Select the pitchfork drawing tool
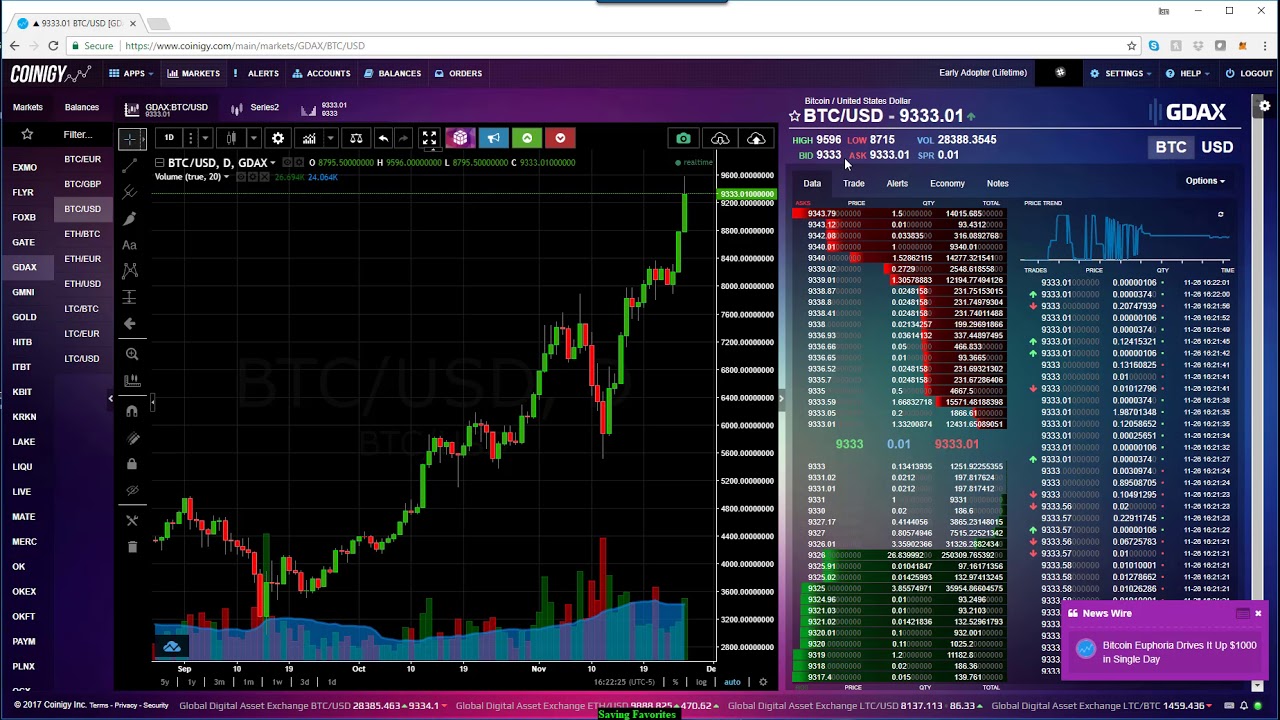Screen dimensions: 1280x720 coord(131,192)
